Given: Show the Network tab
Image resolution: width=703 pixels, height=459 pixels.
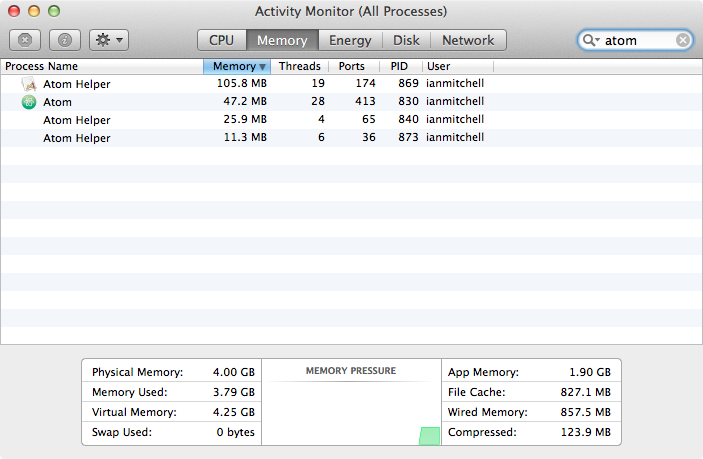Looking at the screenshot, I should (468, 40).
